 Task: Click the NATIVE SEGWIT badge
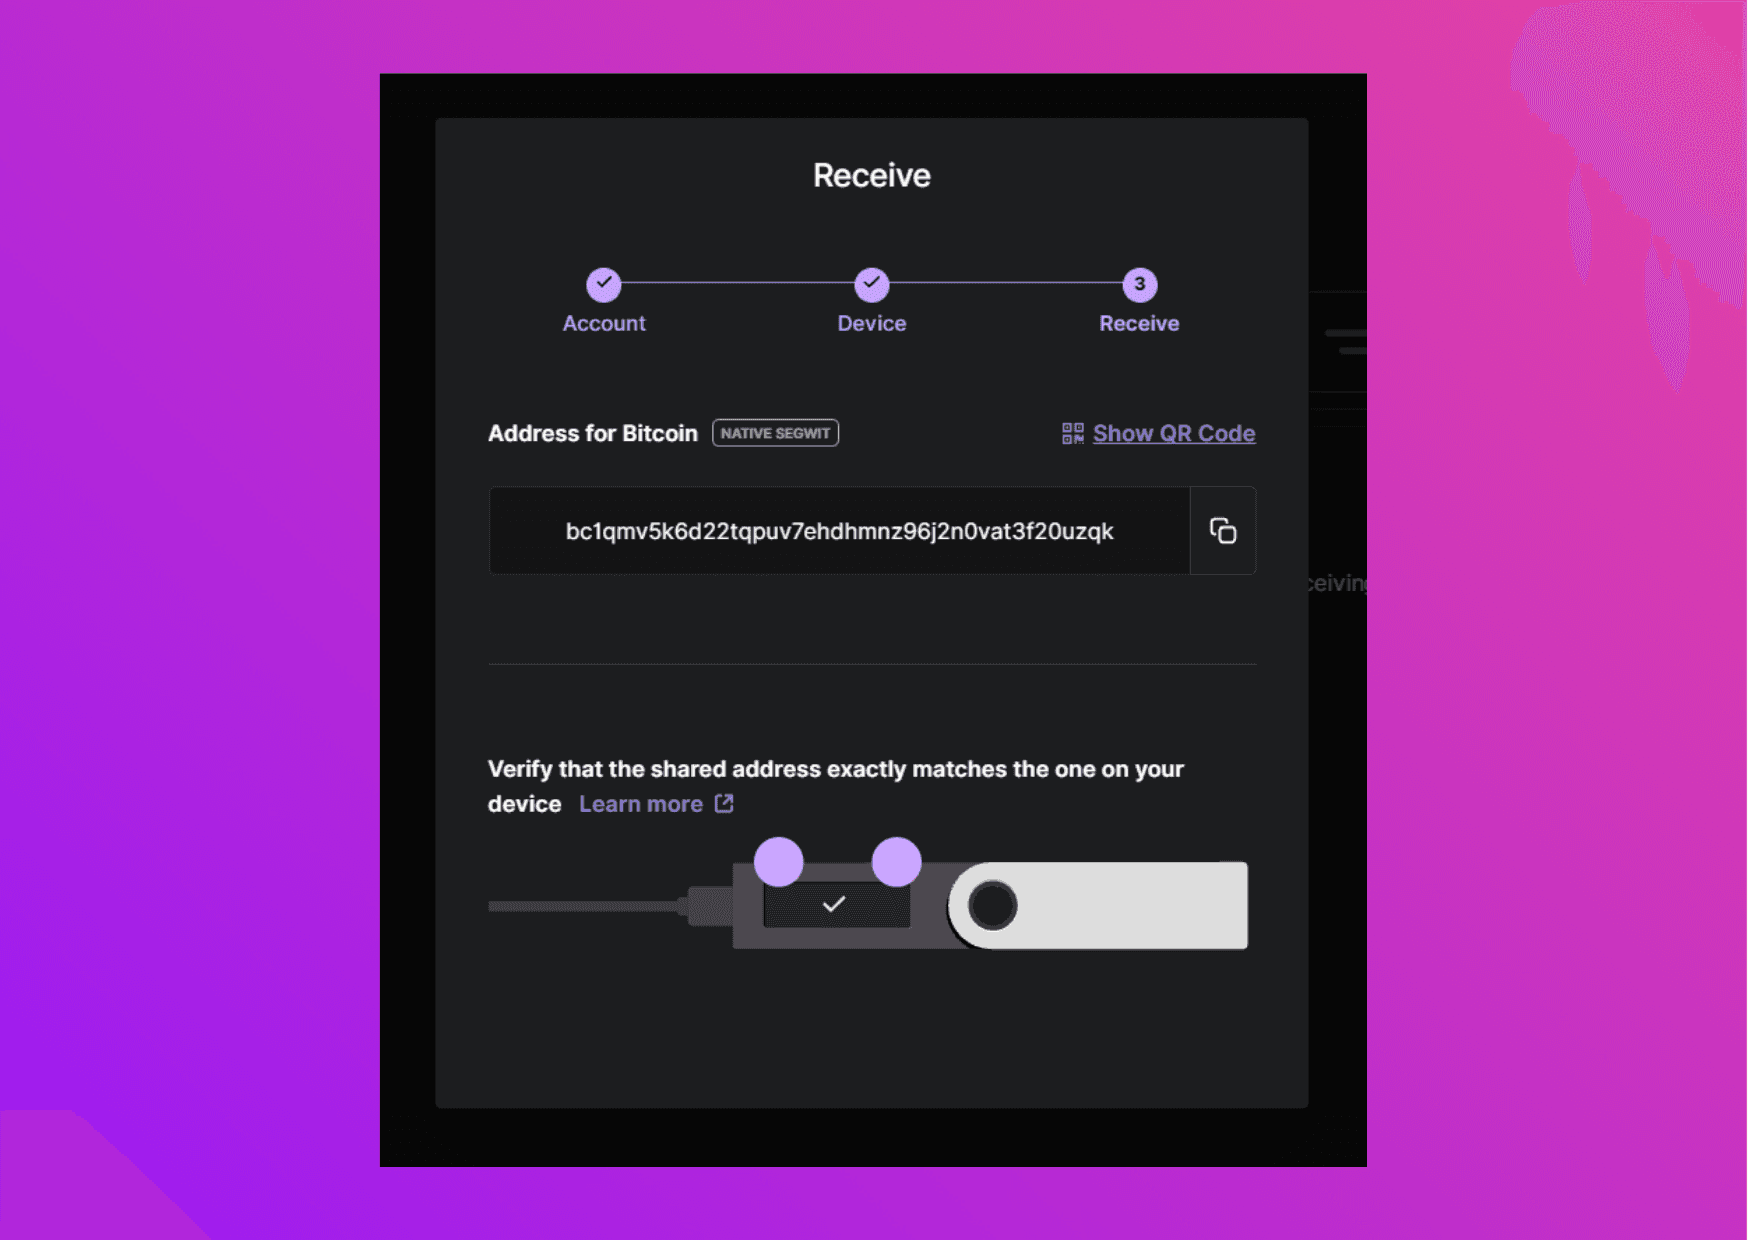pos(775,433)
